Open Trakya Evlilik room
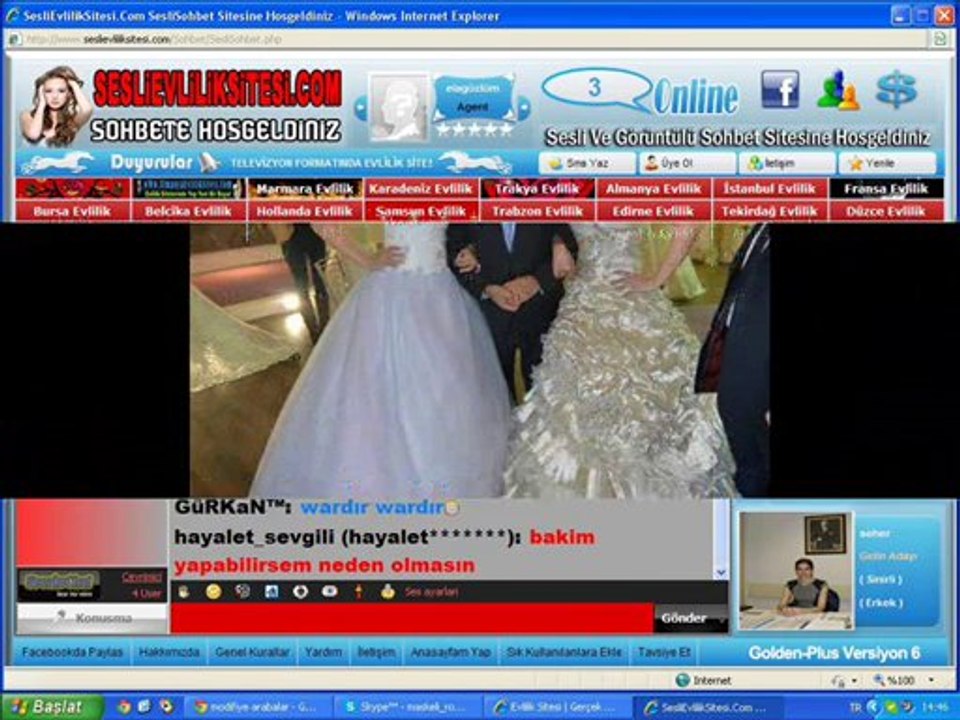This screenshot has width=960, height=720. [537, 189]
